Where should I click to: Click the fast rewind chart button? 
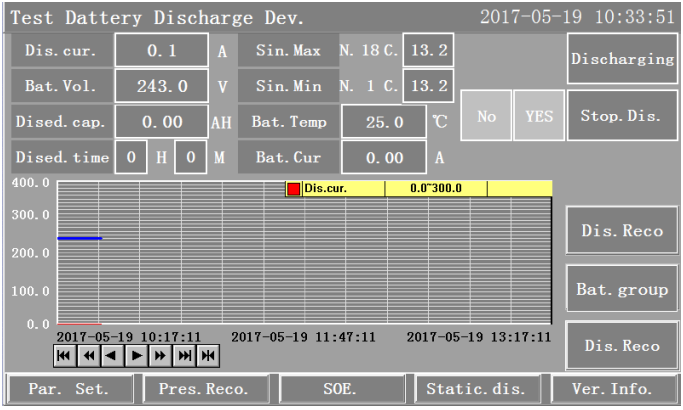point(88,355)
